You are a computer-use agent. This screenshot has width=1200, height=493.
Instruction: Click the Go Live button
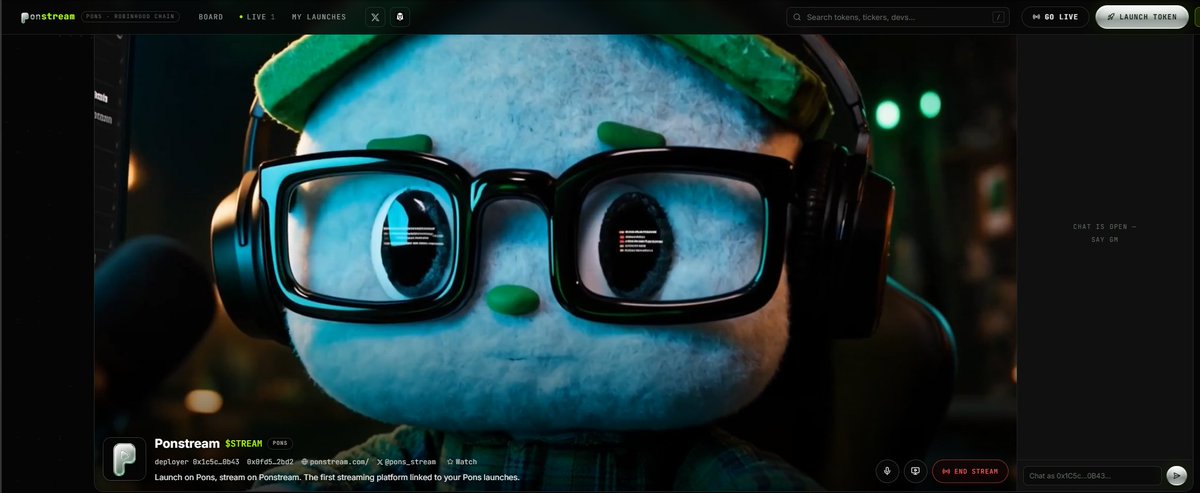[x=1055, y=17]
